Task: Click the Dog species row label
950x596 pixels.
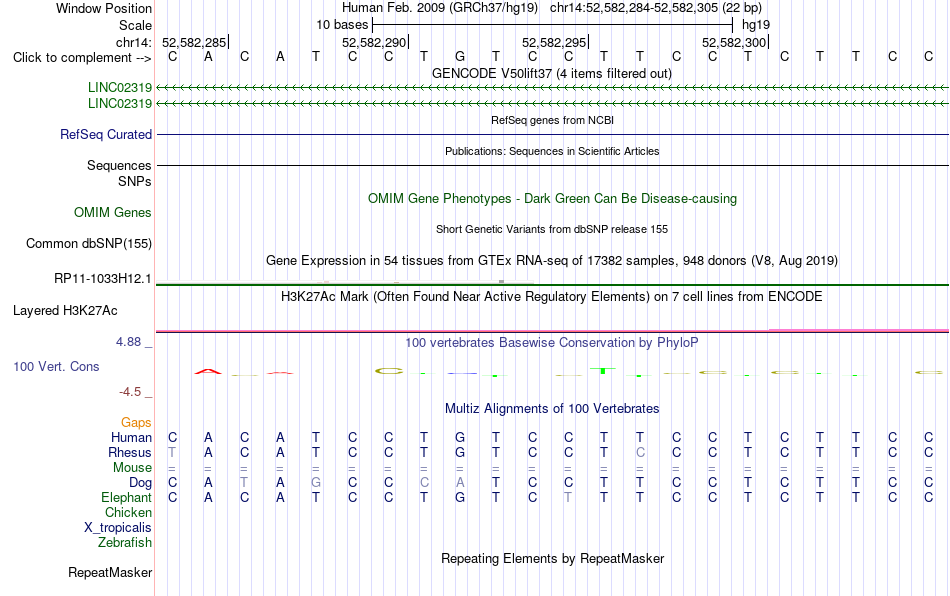Action: click(x=141, y=483)
